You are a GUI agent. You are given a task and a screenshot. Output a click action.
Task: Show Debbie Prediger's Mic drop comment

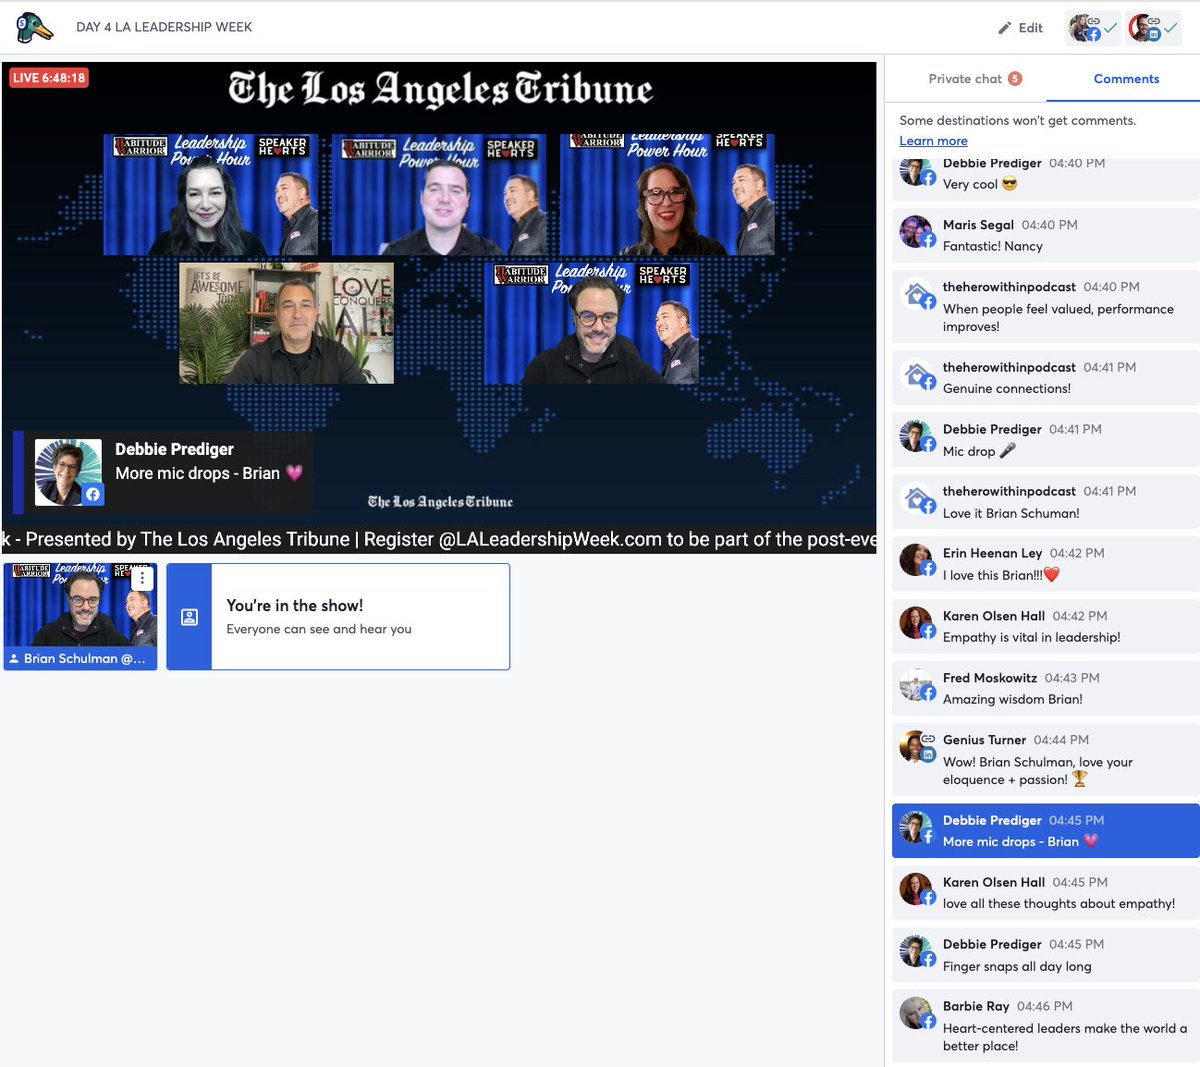(1045, 439)
